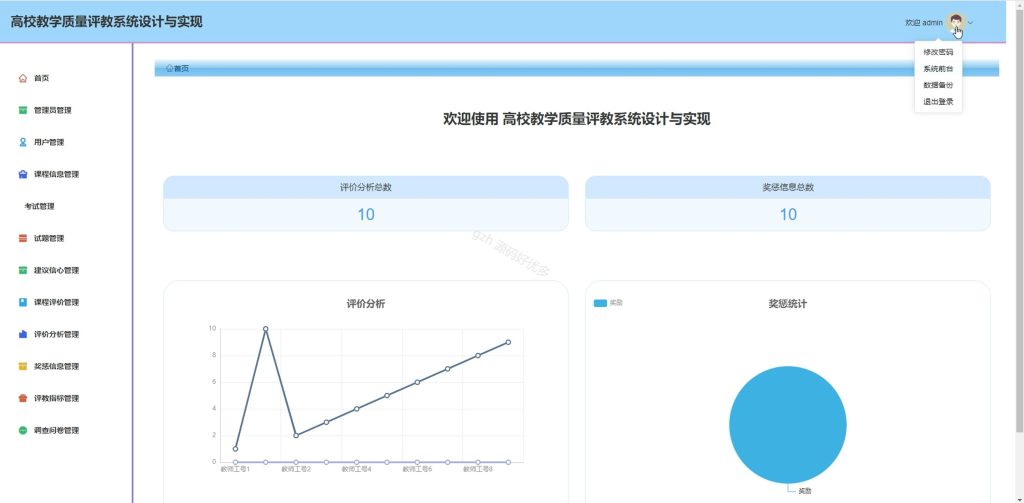Click the last data point of the line chart

508,342
